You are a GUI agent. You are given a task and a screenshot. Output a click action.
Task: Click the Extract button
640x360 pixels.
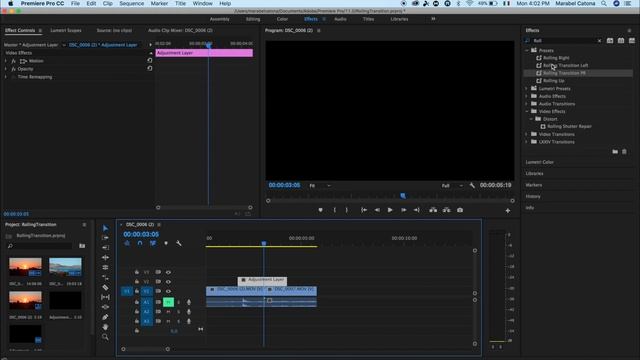coord(447,210)
